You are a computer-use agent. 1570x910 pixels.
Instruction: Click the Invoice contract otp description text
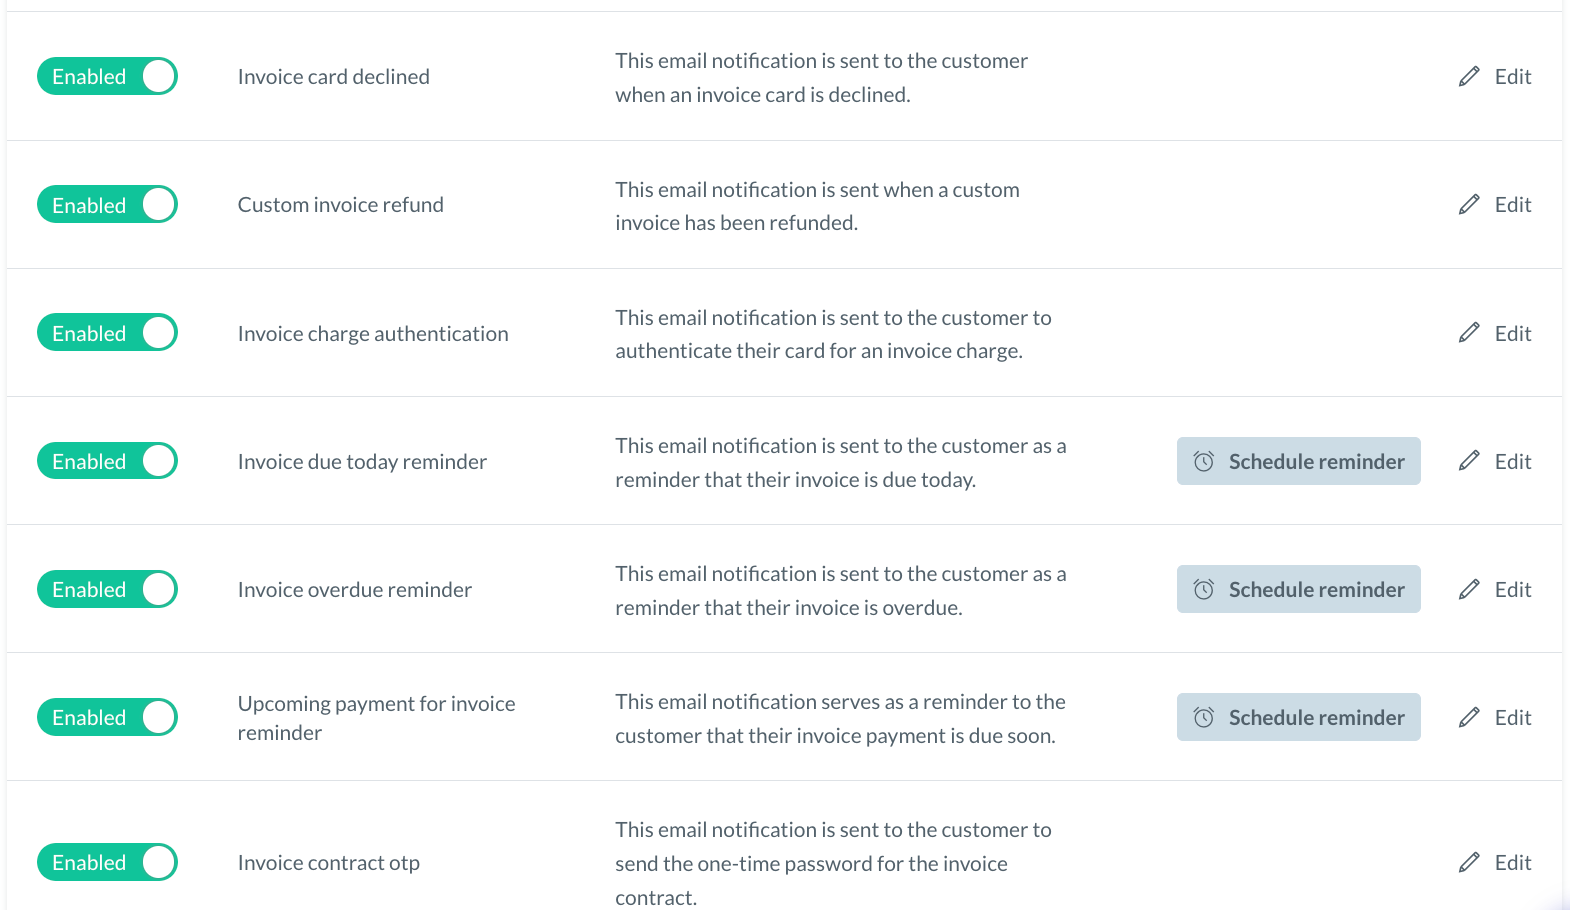[x=832, y=863]
